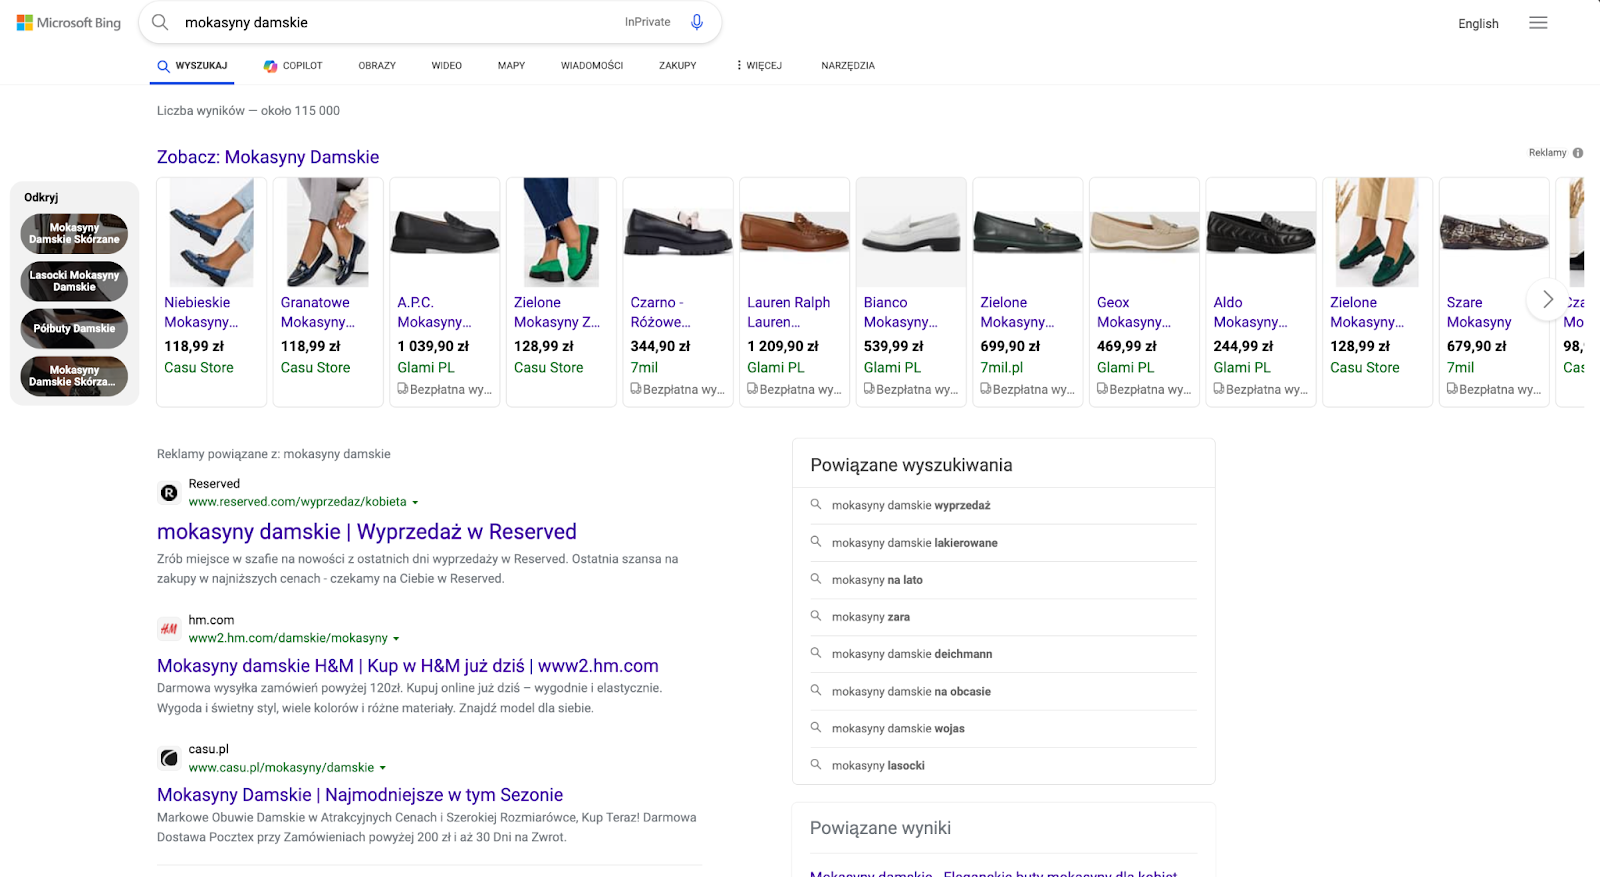Select Lasocki Mokasyny Damskie chip
This screenshot has width=1600, height=877.
(x=74, y=281)
